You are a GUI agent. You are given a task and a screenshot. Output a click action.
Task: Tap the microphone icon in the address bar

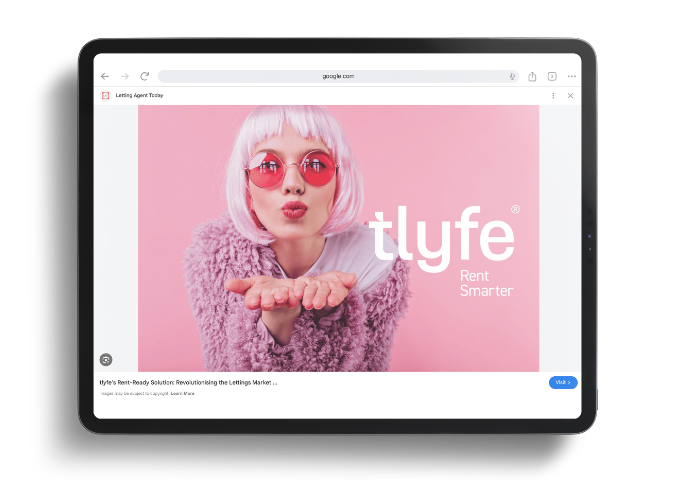tap(512, 76)
